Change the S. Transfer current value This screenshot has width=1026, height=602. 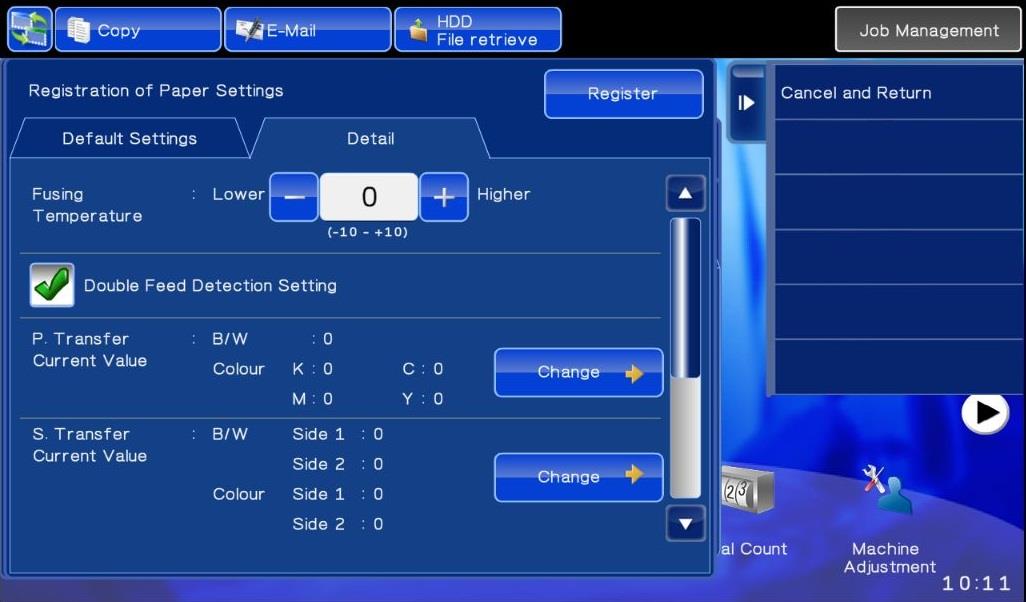point(578,477)
